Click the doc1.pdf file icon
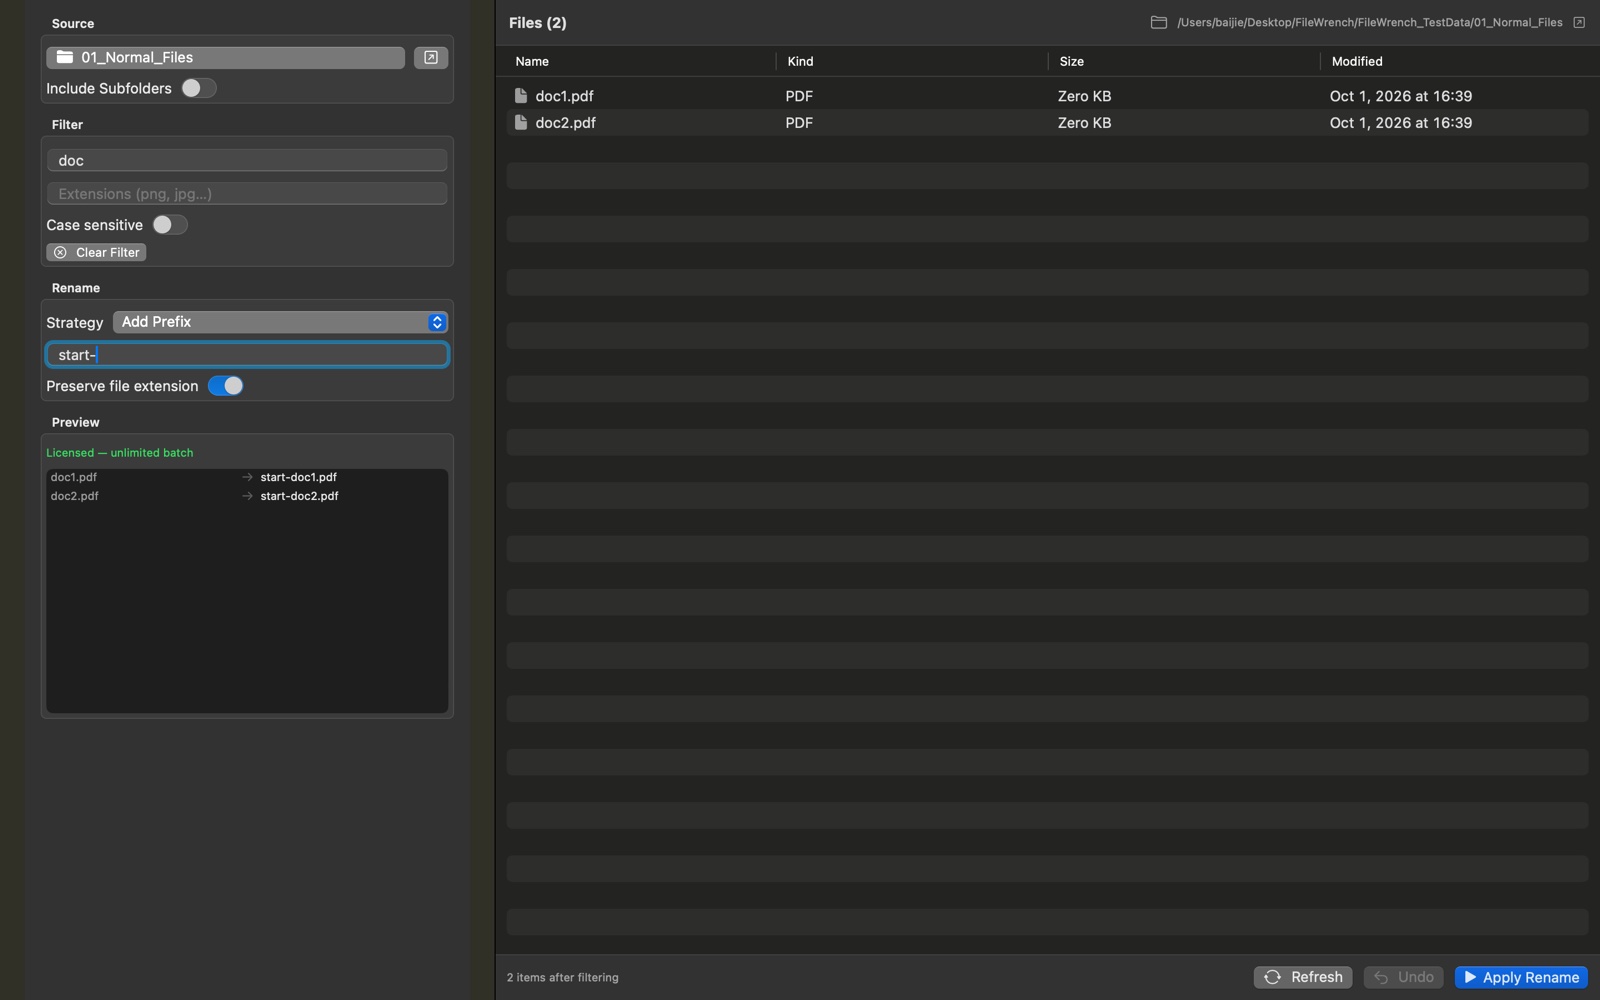The width and height of the screenshot is (1600, 1000). click(520, 96)
